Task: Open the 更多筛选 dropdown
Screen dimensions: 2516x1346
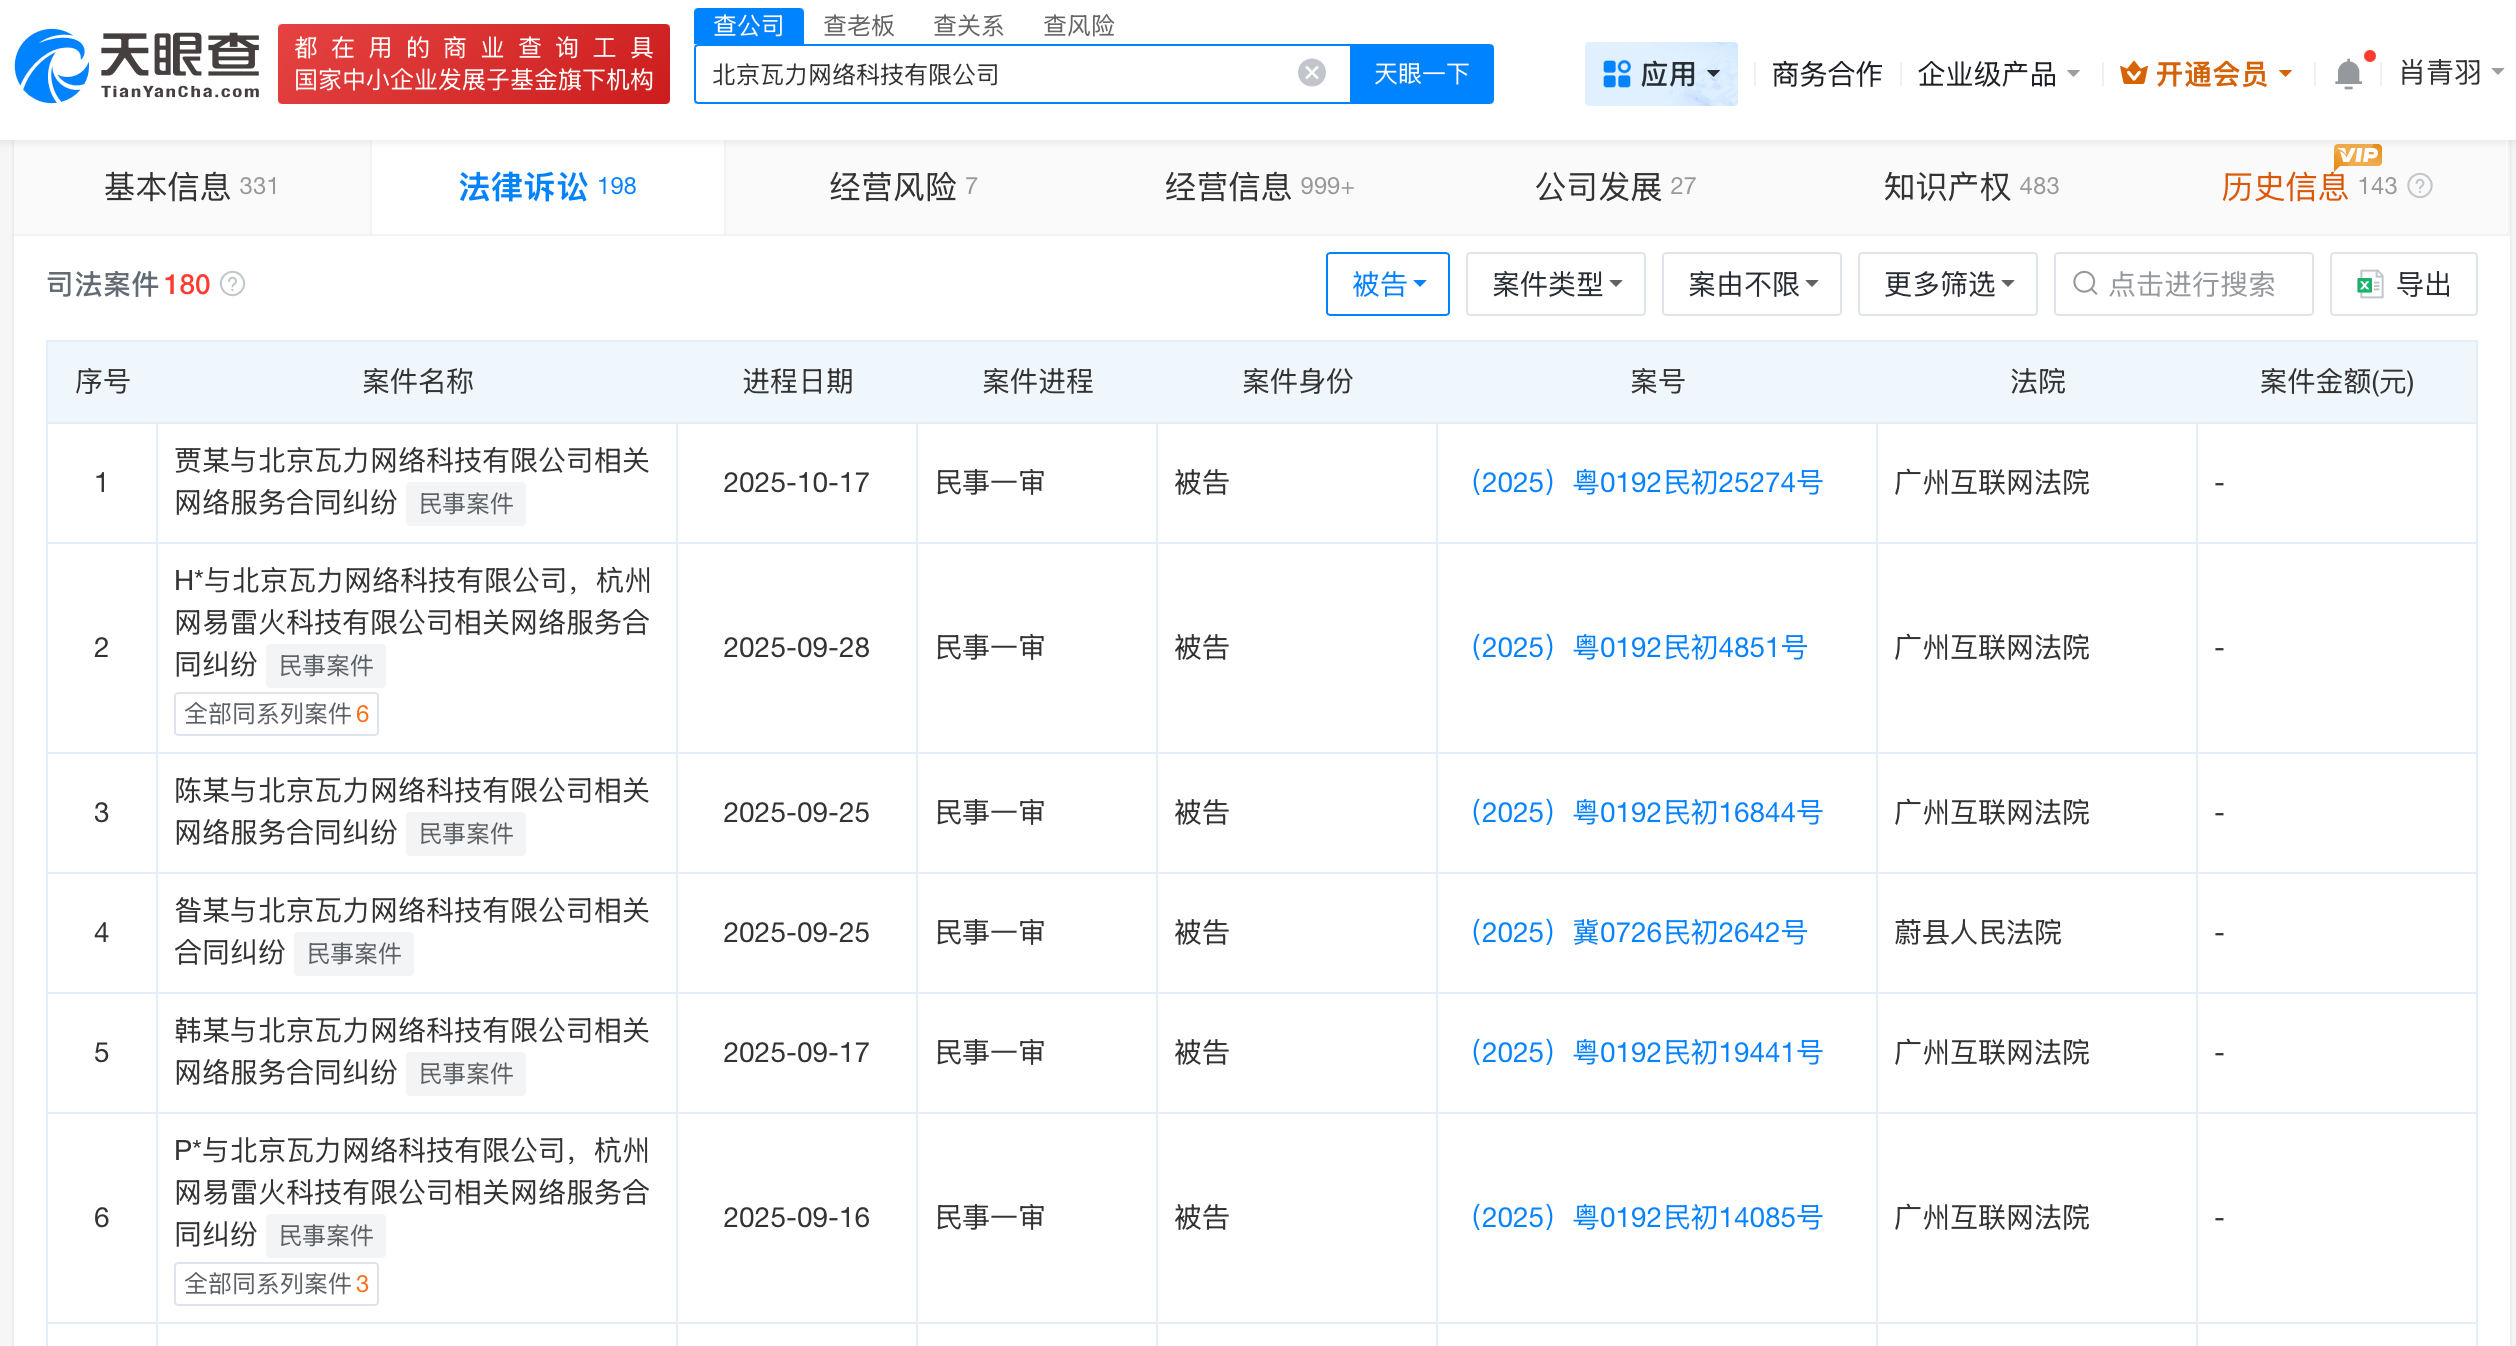Action: click(1947, 284)
